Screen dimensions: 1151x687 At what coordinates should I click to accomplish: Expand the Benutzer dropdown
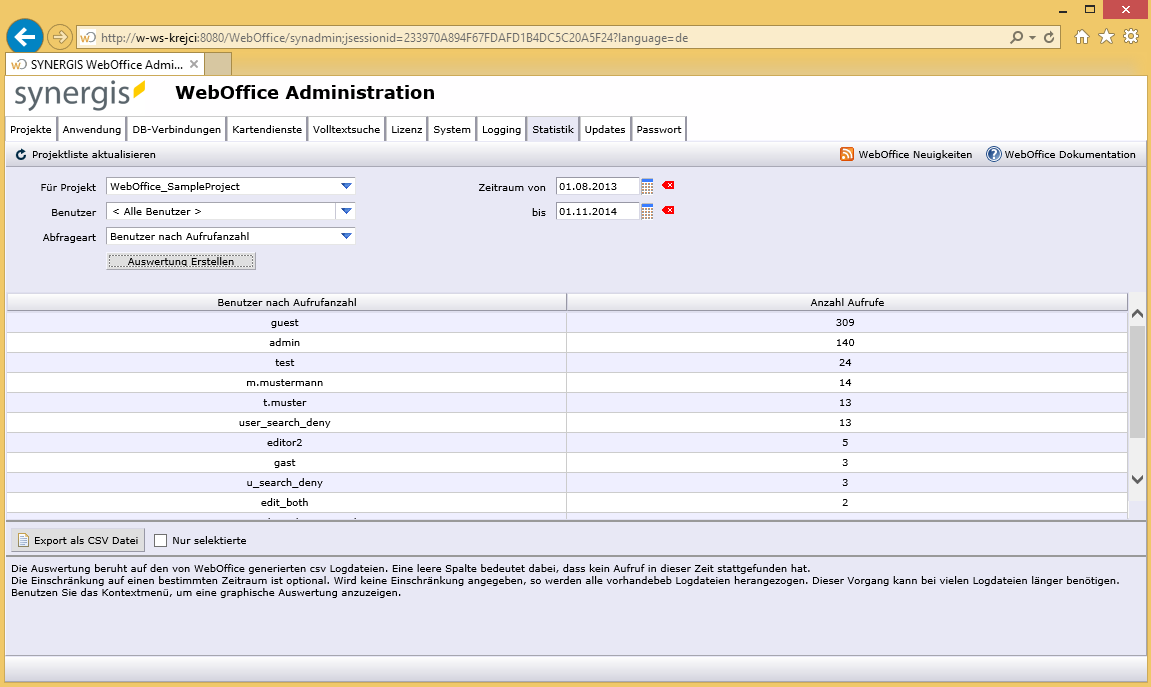345,210
